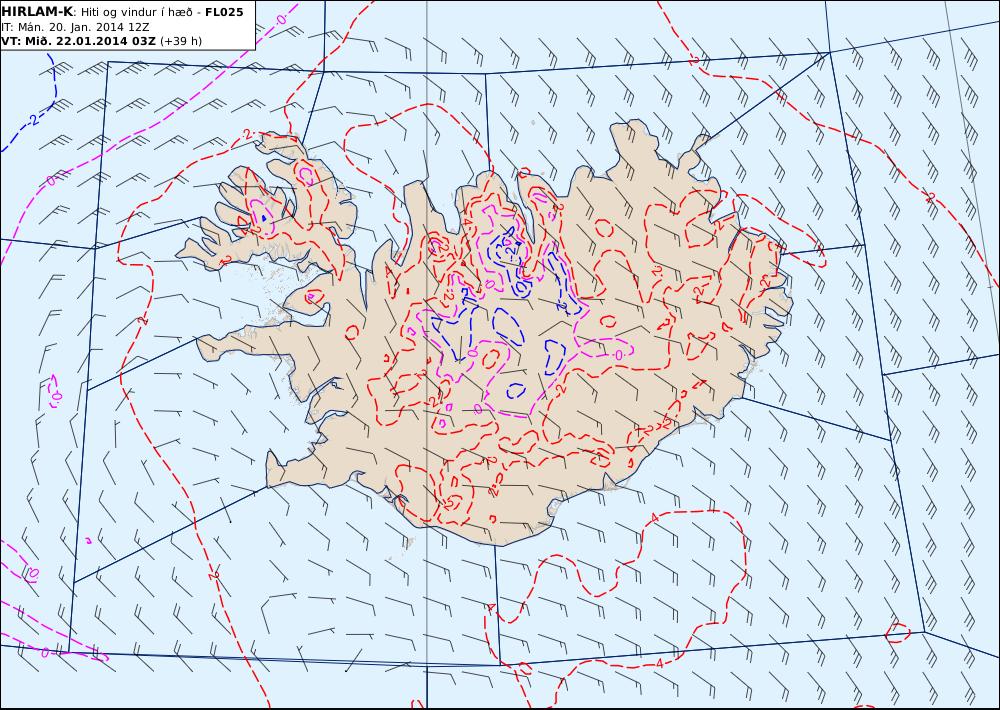Screen dimensions: 1000x710
Task: Click the 'IT: Mán. 20. Jan. 2014 12Z' line
Action: pos(75,27)
